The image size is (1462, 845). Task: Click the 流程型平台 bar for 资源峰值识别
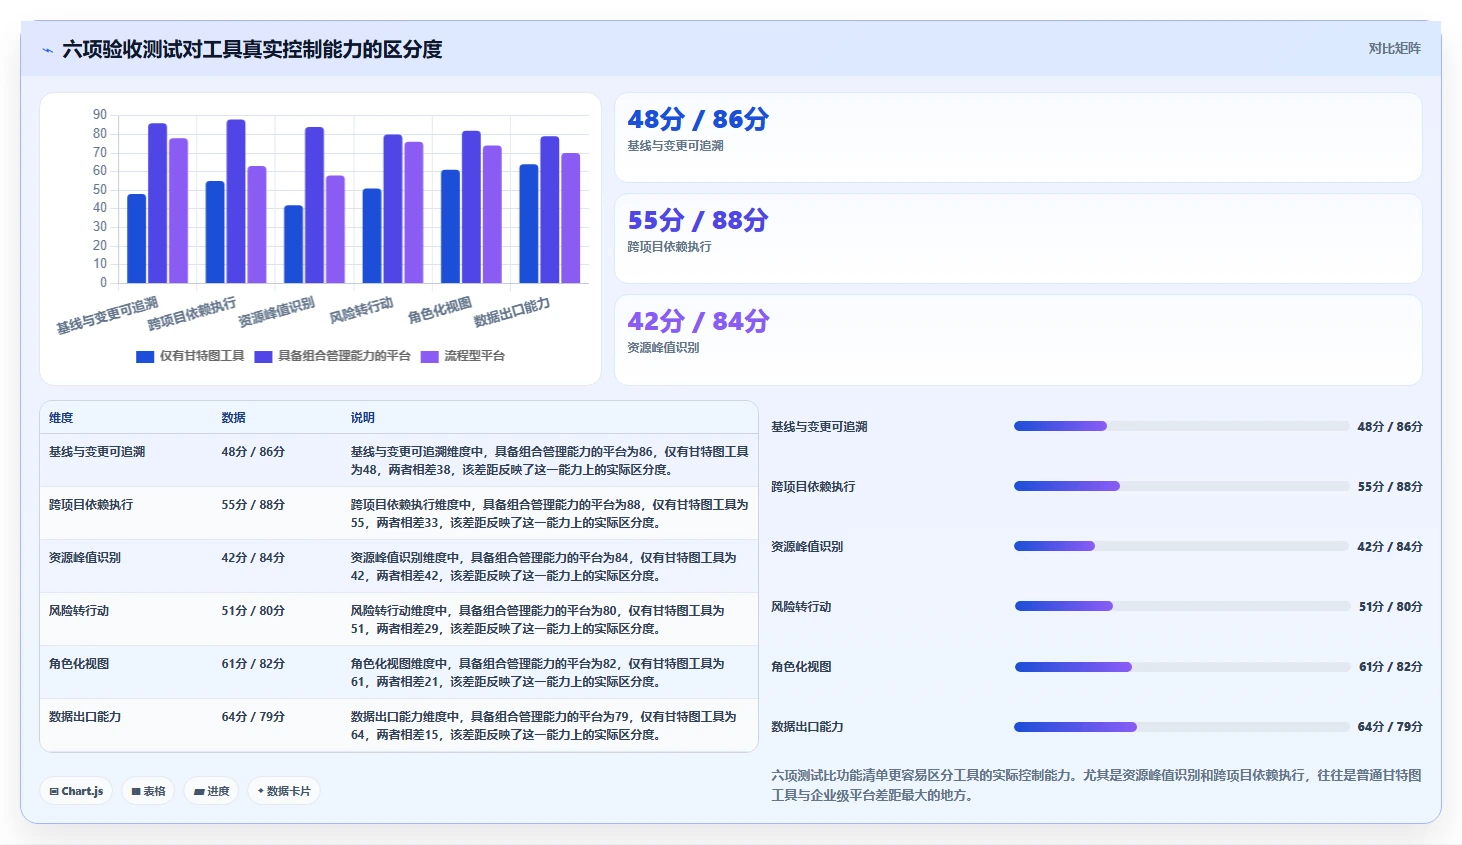click(335, 230)
